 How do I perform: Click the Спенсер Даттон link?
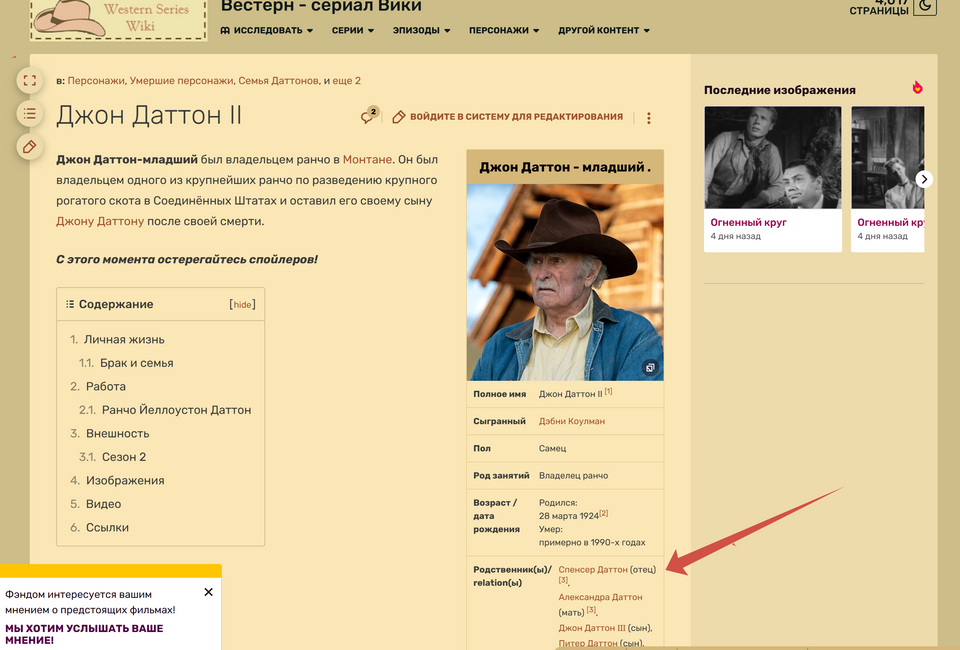coord(593,569)
